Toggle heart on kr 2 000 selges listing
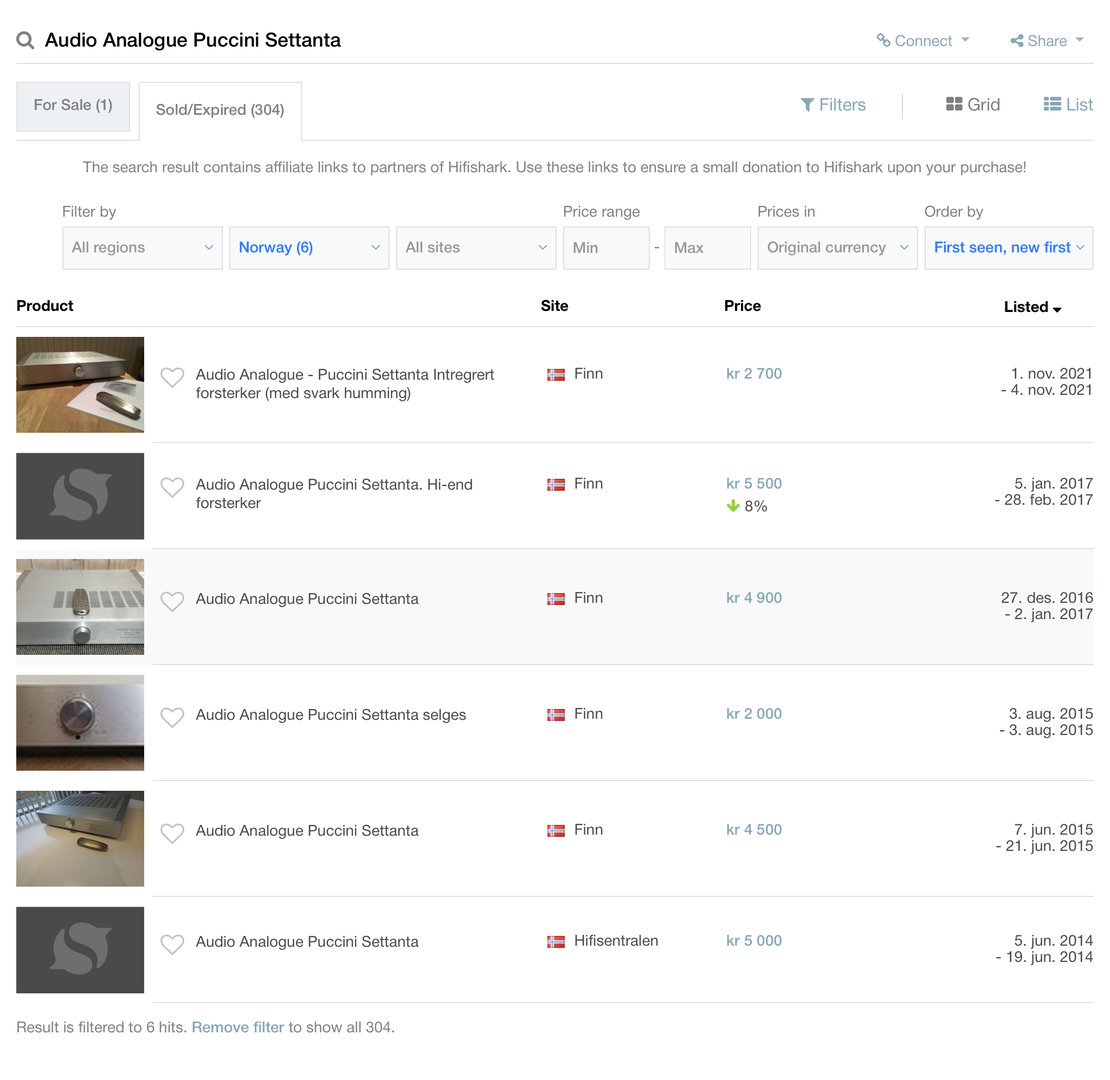Screen dimensions: 1110x1080 [172, 717]
